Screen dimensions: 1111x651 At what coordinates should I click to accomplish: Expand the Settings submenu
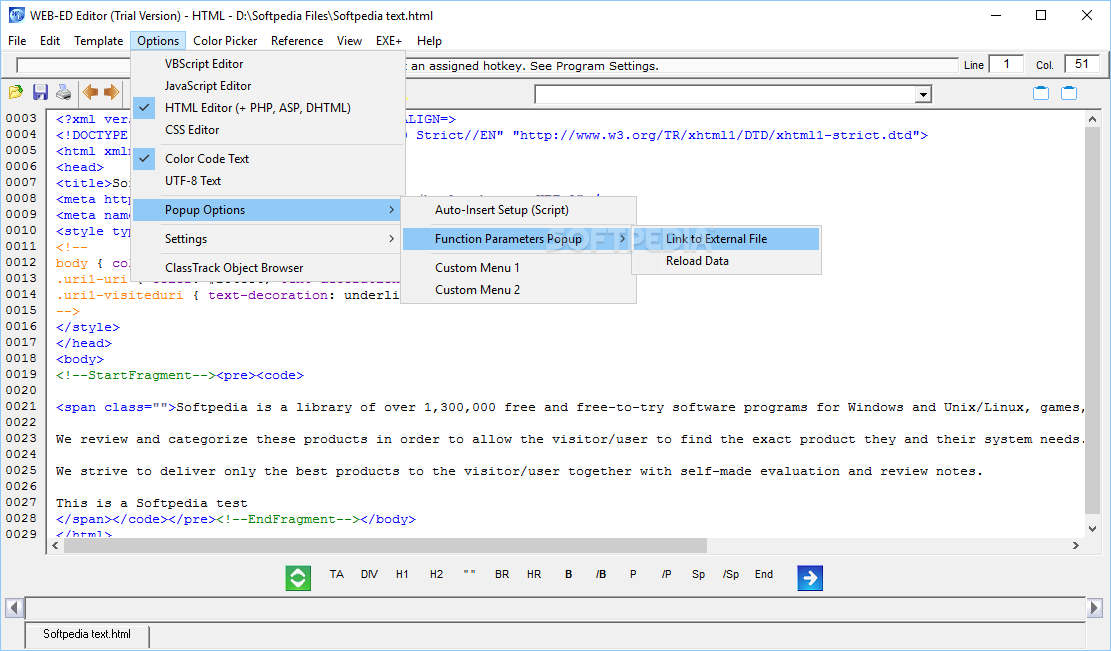pyautogui.click(x=268, y=239)
